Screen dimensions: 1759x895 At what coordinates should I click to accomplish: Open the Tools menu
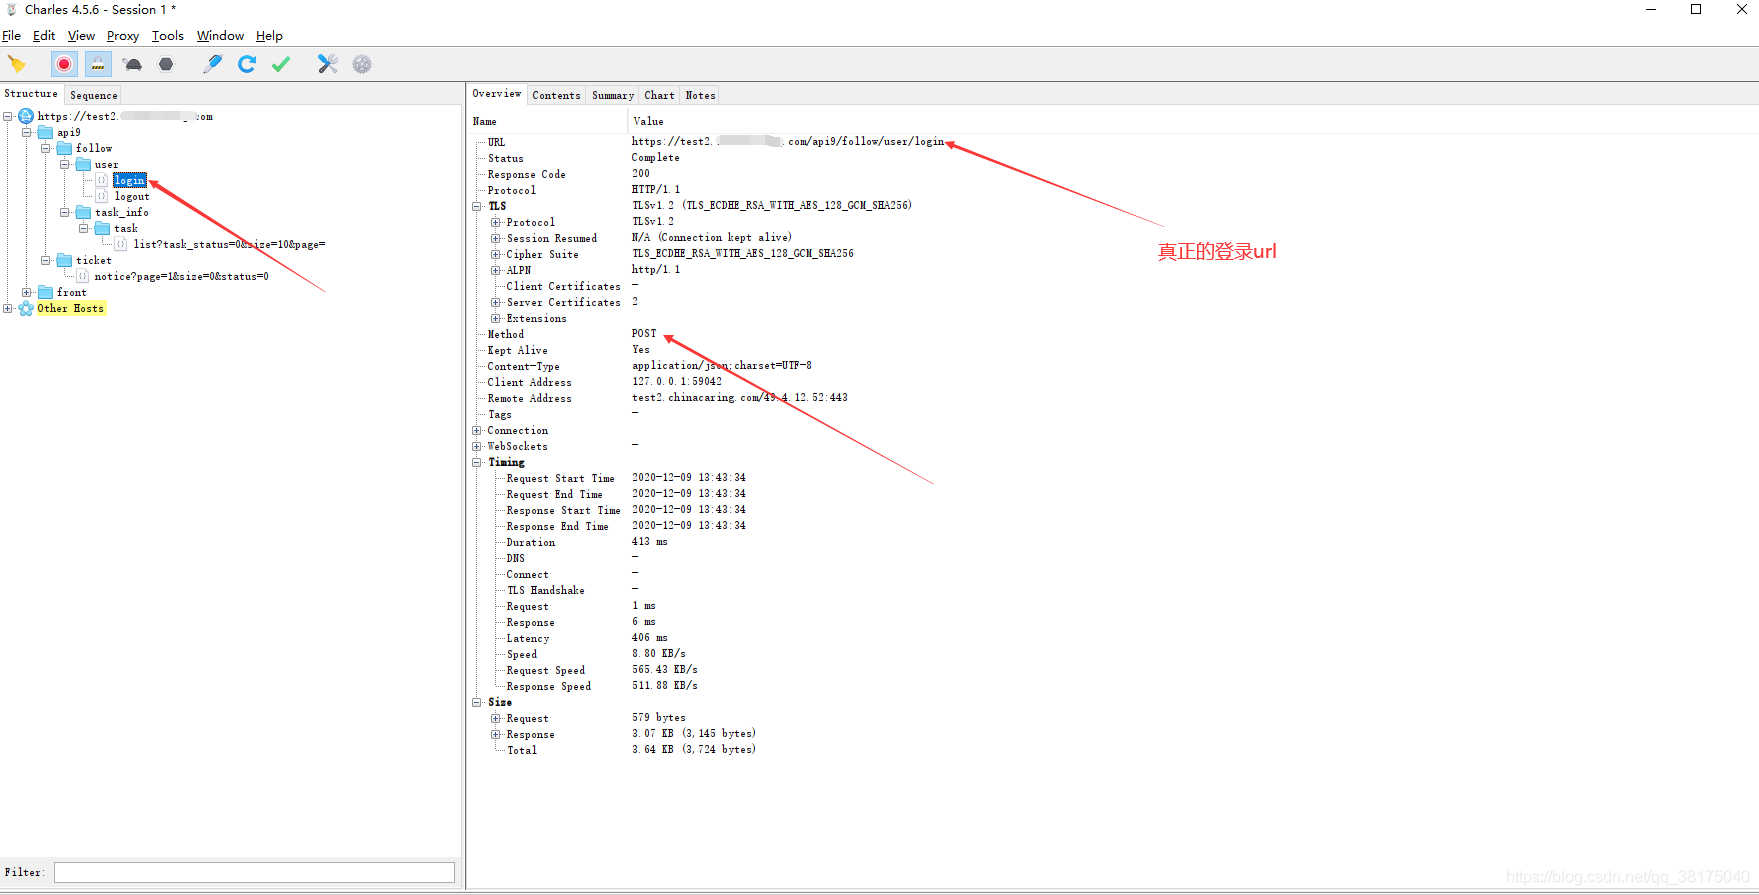point(168,36)
